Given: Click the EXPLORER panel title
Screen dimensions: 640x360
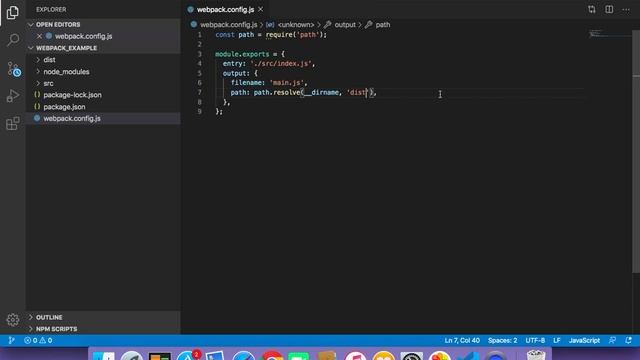Looking at the screenshot, I should [51, 9].
